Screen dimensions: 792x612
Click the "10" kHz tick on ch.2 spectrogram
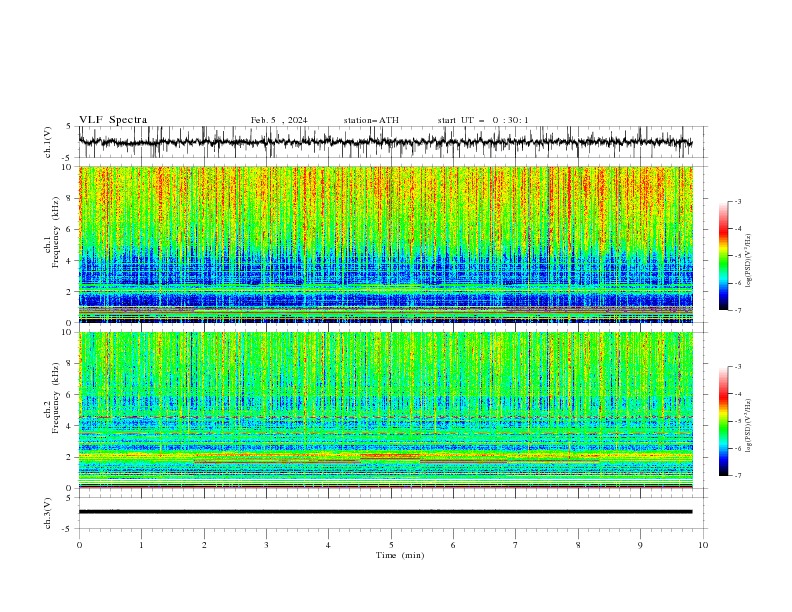tap(69, 332)
